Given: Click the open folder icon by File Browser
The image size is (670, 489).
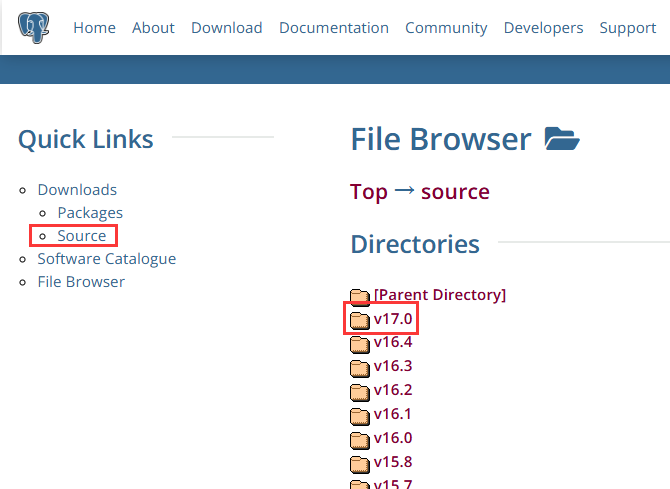Looking at the screenshot, I should 562,139.
